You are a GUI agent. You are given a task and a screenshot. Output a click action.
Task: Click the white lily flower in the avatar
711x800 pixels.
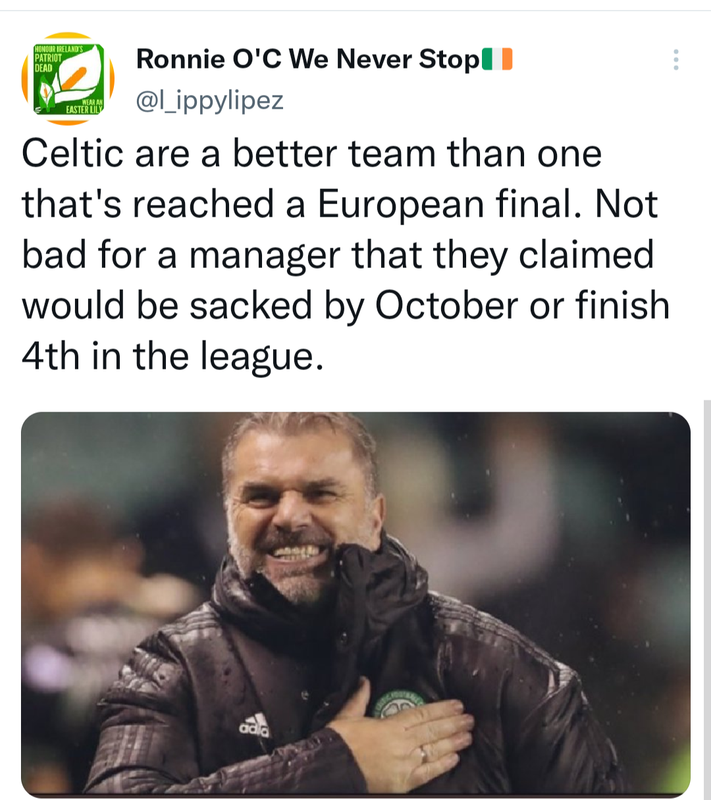[78, 77]
